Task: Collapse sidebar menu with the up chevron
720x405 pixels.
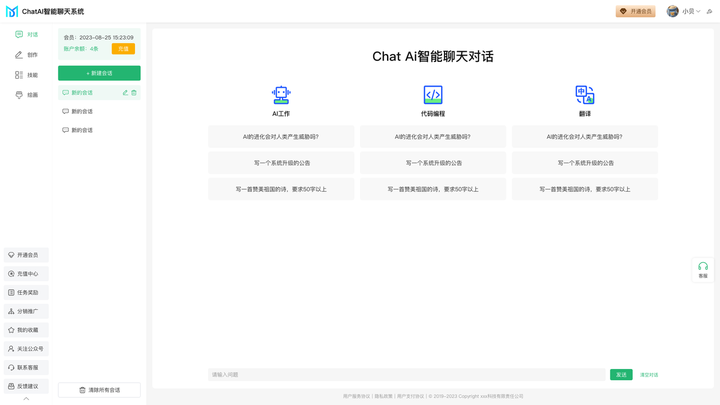Action: 26,399
